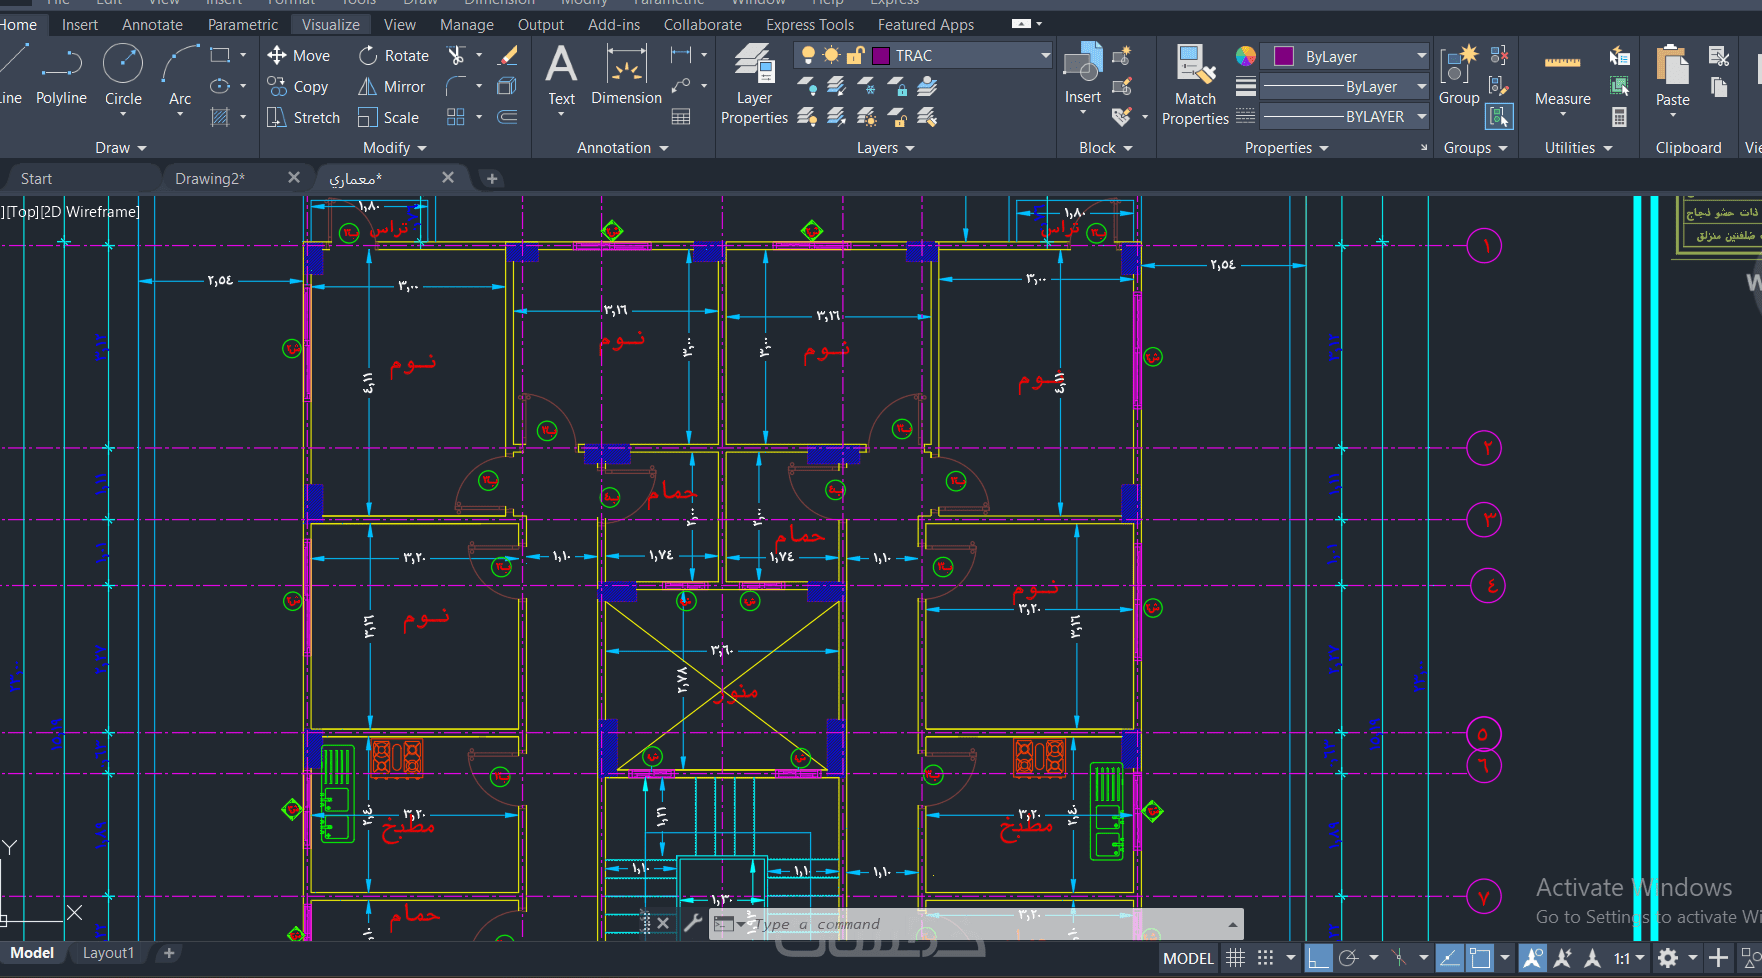Toggle Ortho mode in status bar
Screen dimensions: 1762x978
click(x=1318, y=958)
